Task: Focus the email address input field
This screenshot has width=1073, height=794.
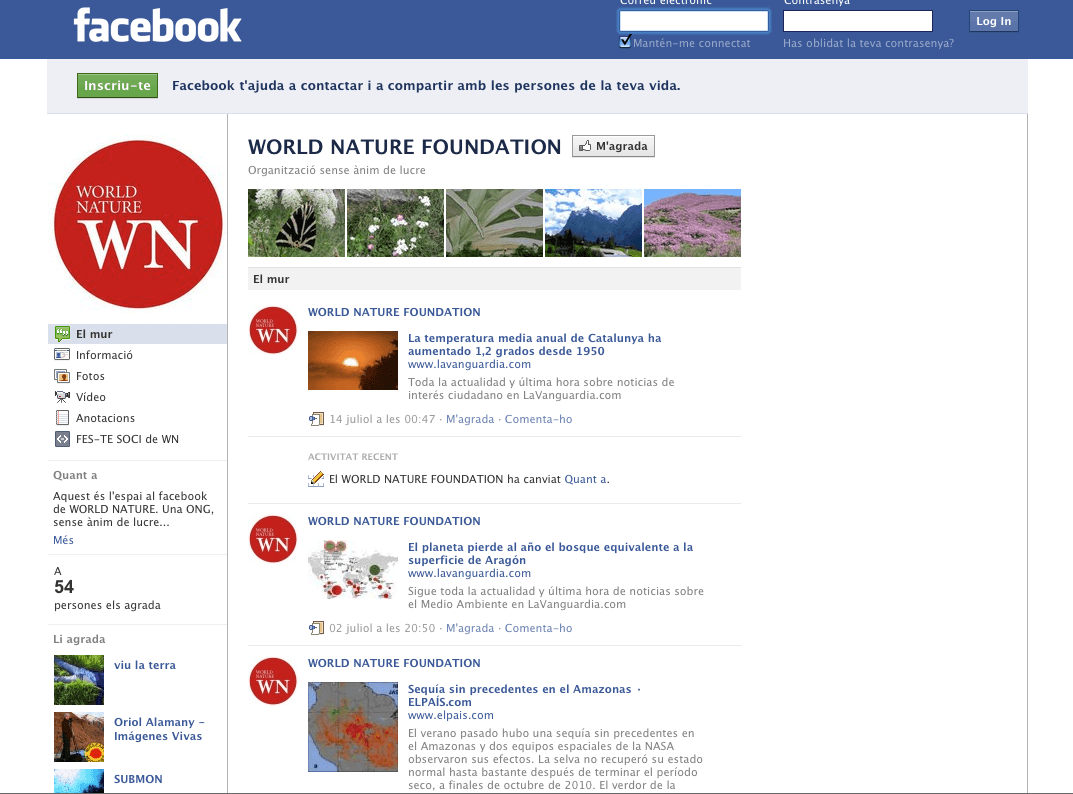Action: [x=693, y=21]
